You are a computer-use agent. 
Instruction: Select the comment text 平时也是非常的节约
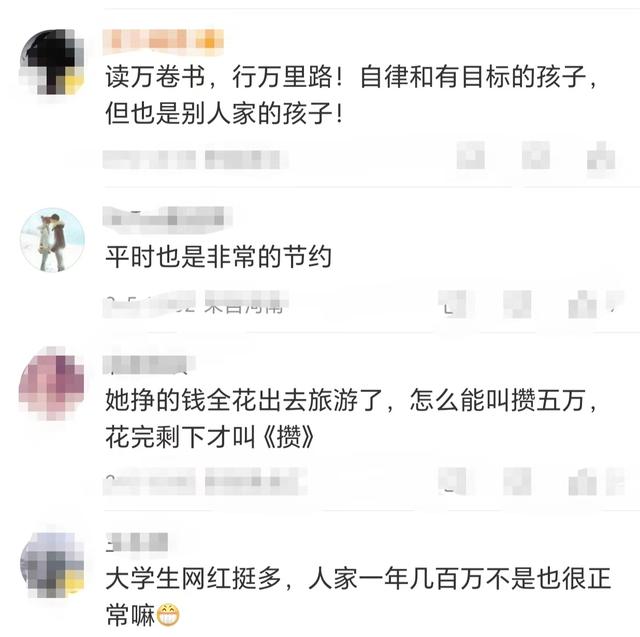(x=218, y=257)
